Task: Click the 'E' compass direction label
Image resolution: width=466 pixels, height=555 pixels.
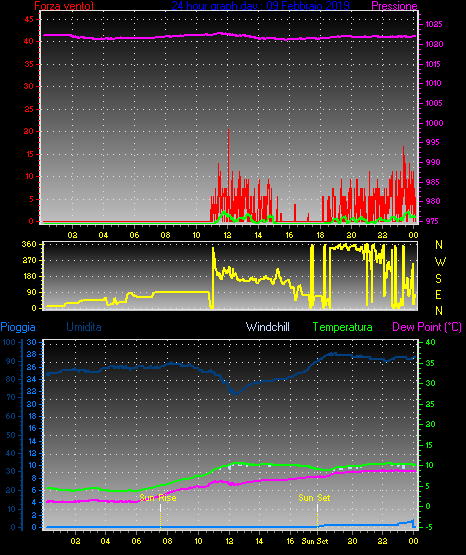Action: (438, 294)
